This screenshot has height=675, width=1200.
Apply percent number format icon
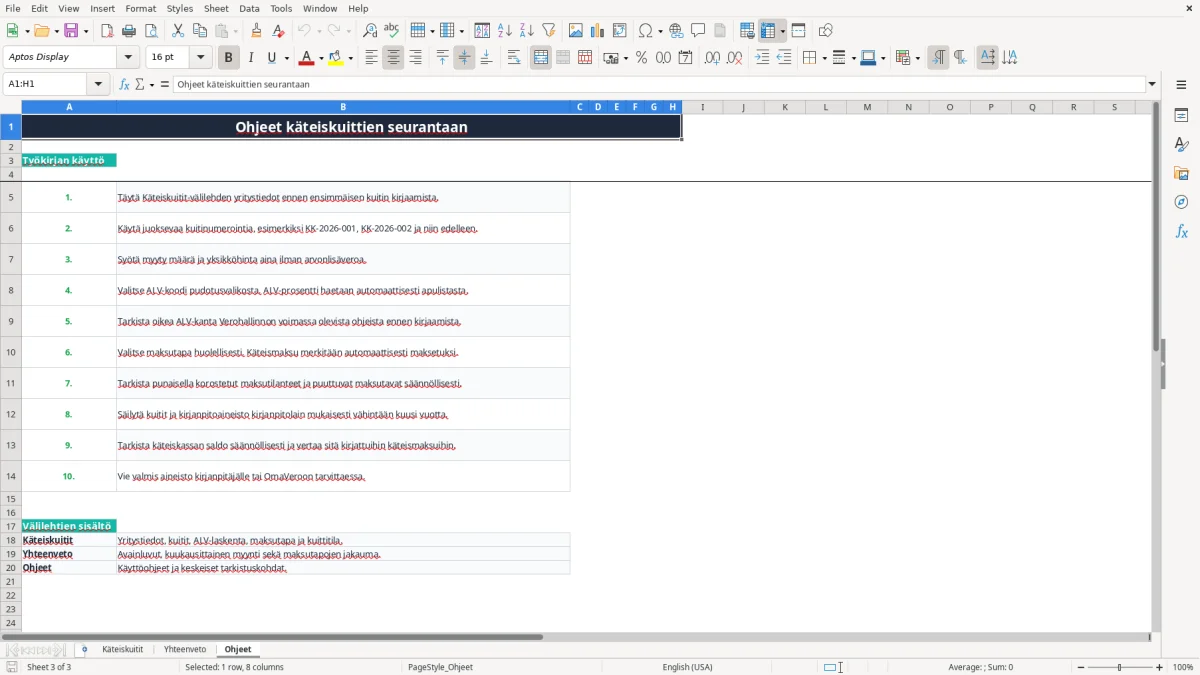point(641,58)
